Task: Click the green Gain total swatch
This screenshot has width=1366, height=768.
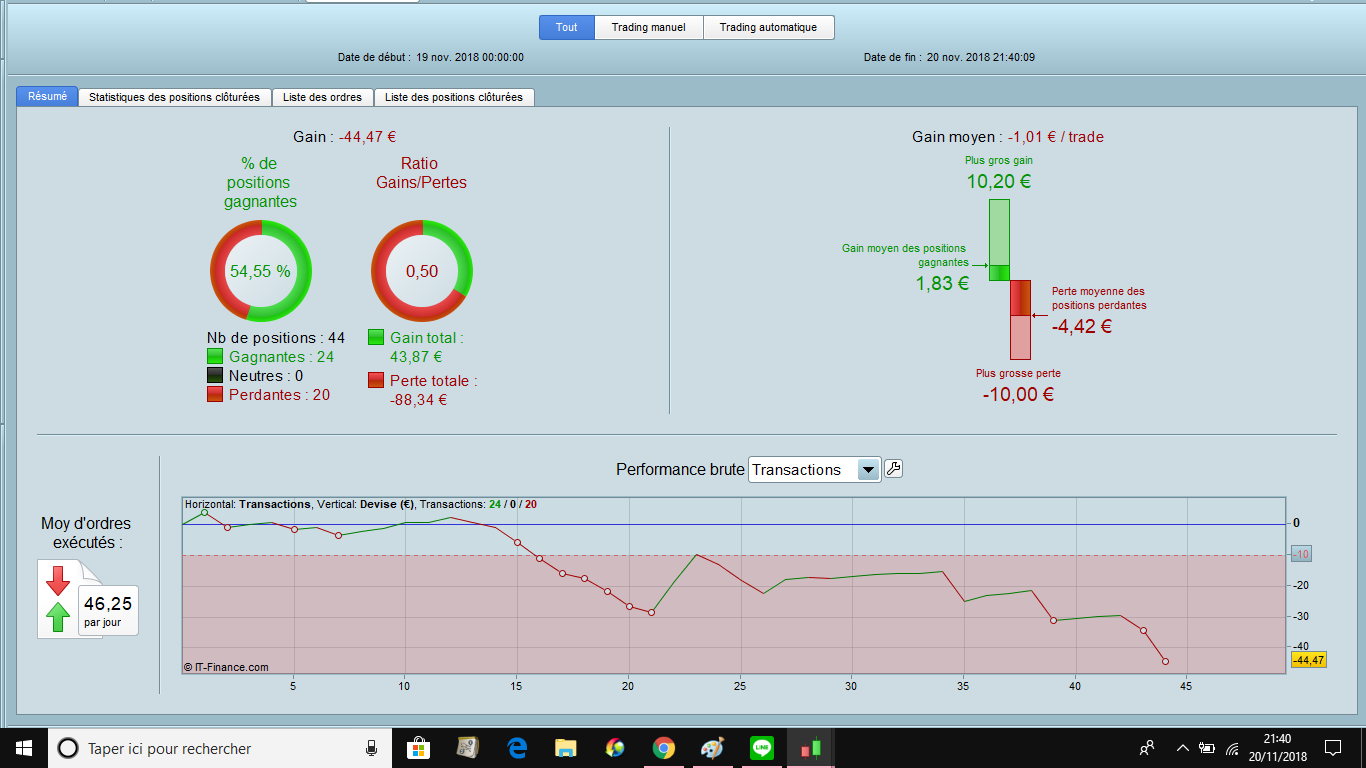Action: 376,338
